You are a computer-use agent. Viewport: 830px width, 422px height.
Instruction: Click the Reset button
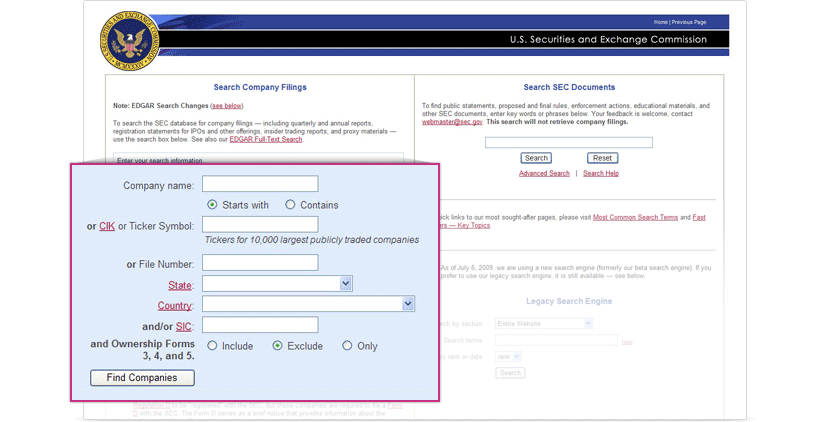click(x=602, y=158)
